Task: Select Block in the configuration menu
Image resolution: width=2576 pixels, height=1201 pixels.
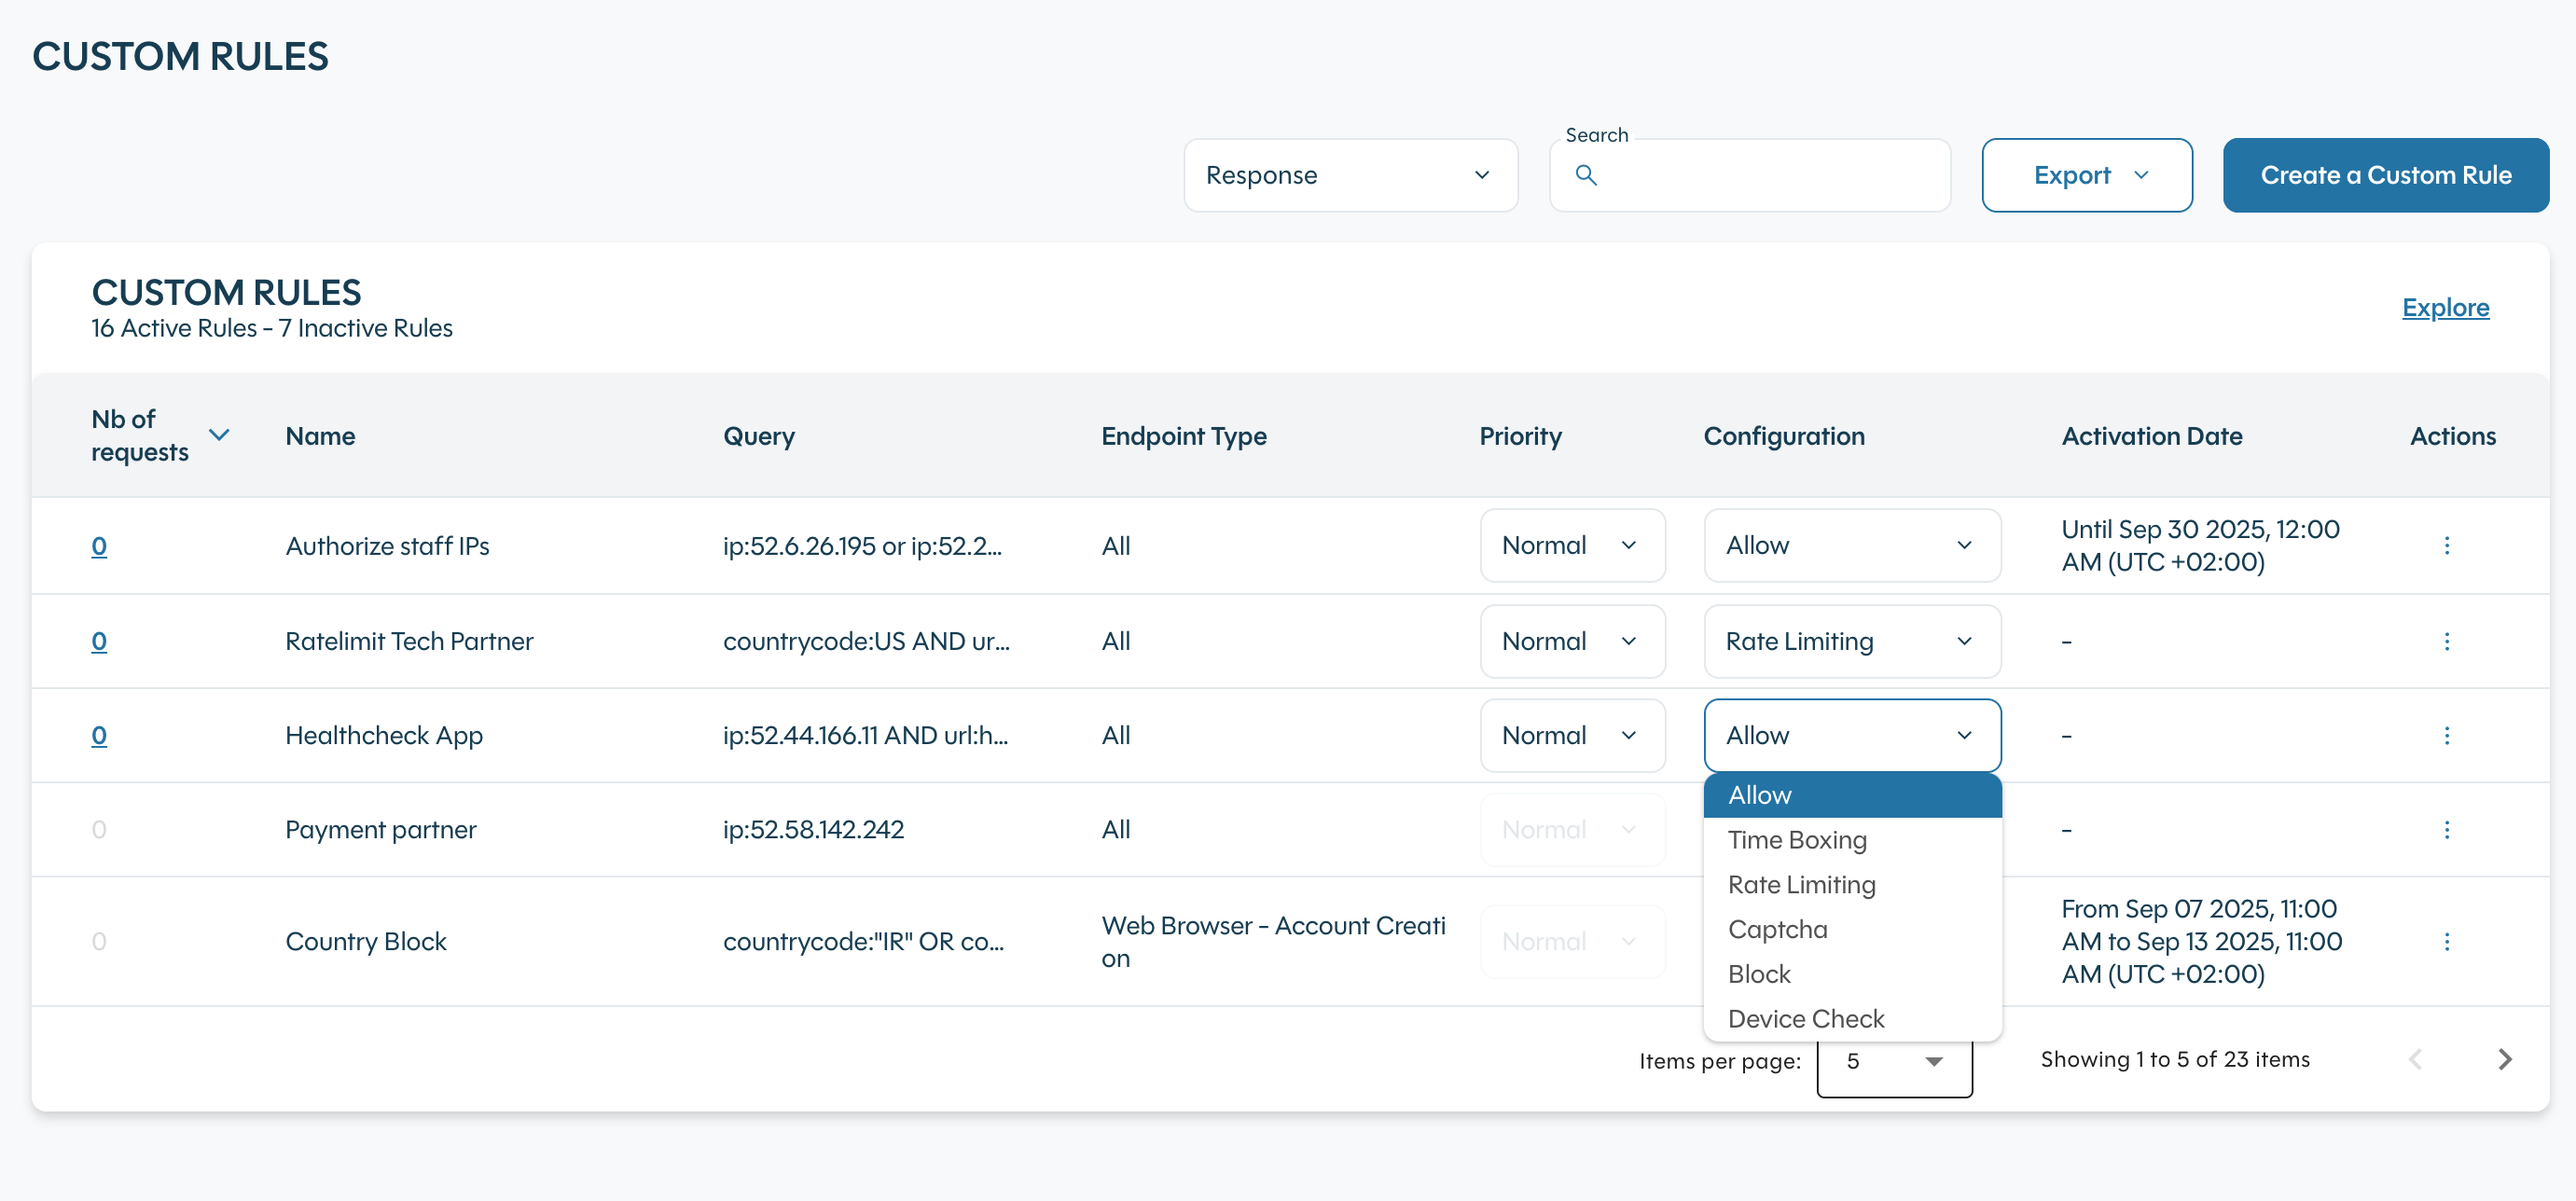Action: 1759,974
